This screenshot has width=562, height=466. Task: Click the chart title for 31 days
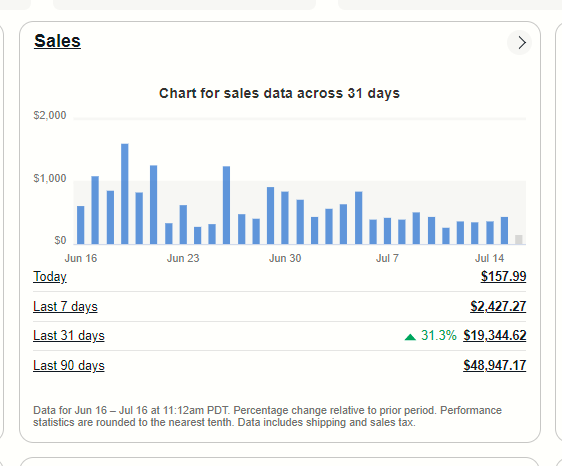pyautogui.click(x=279, y=93)
